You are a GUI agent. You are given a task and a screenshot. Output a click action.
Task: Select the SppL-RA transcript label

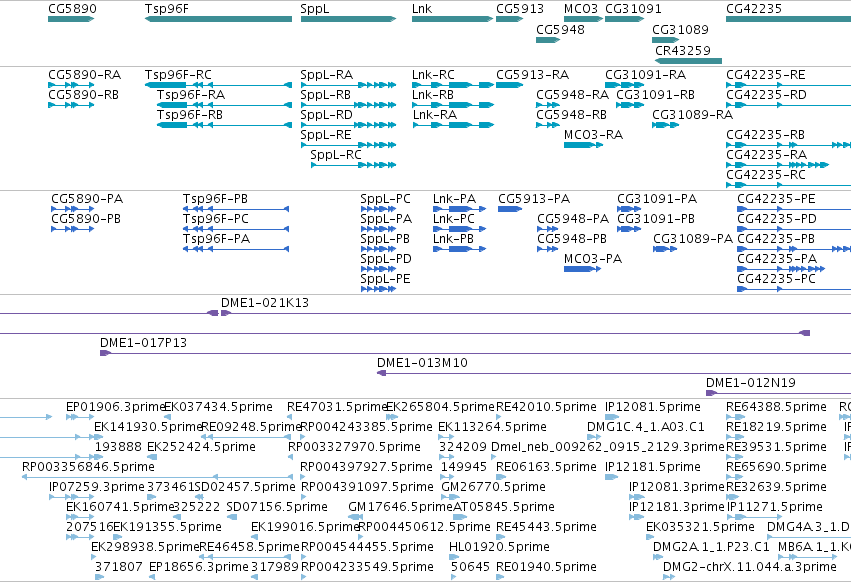pyautogui.click(x=327, y=75)
